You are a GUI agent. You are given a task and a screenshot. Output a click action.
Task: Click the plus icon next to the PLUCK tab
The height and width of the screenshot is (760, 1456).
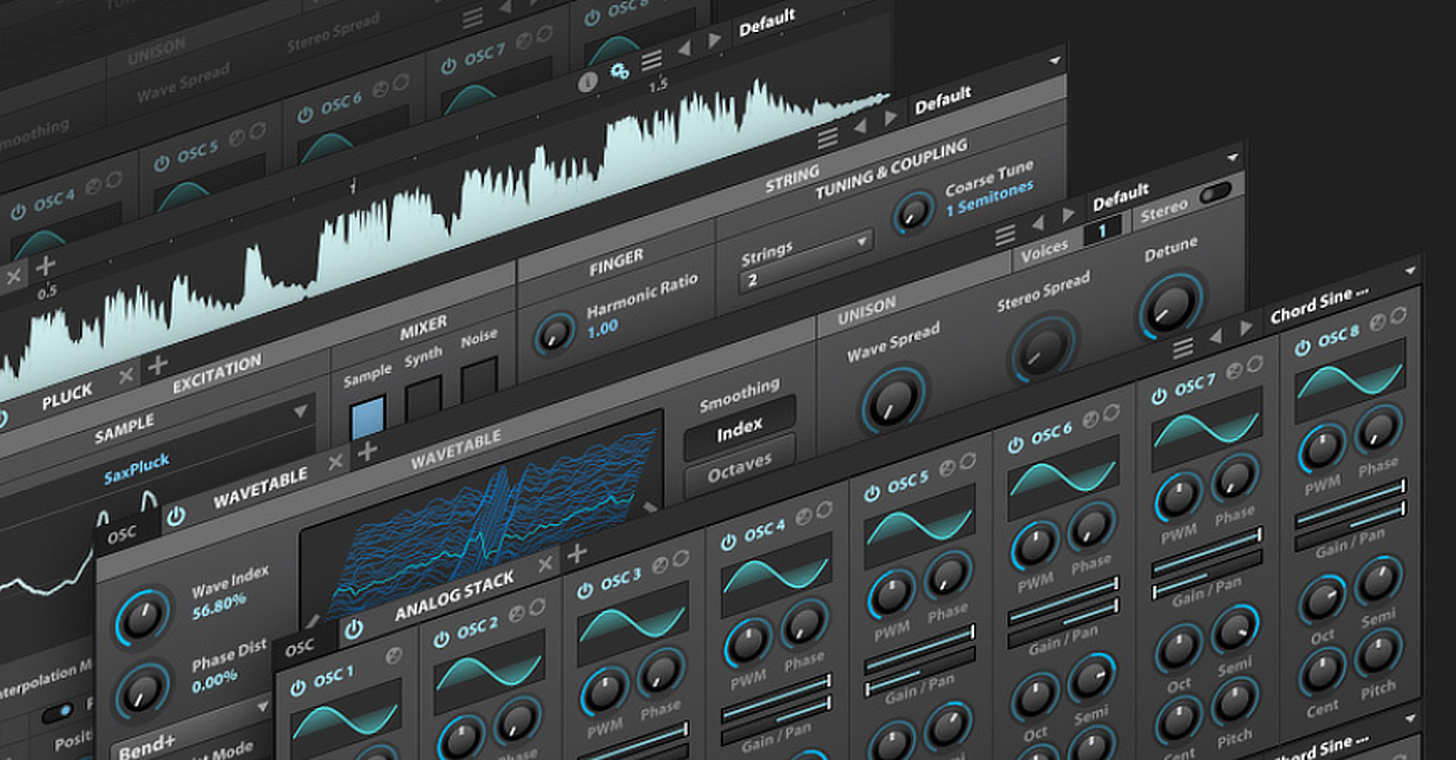tap(157, 365)
